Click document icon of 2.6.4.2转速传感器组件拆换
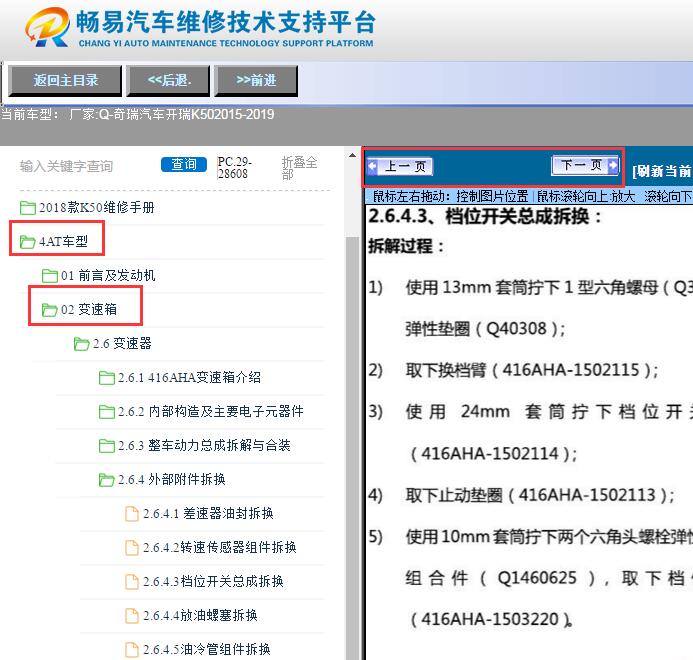Image resolution: width=693 pixels, height=660 pixels. tap(132, 548)
